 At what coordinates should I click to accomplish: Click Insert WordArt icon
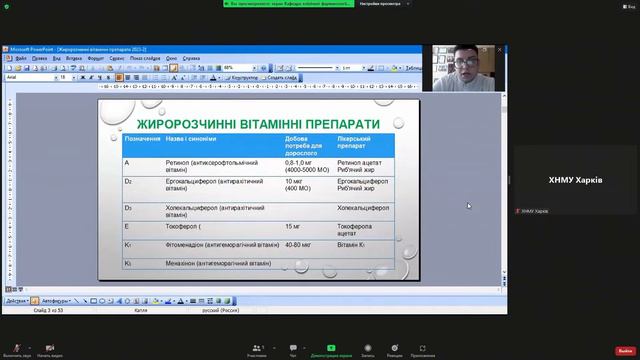coord(119,301)
